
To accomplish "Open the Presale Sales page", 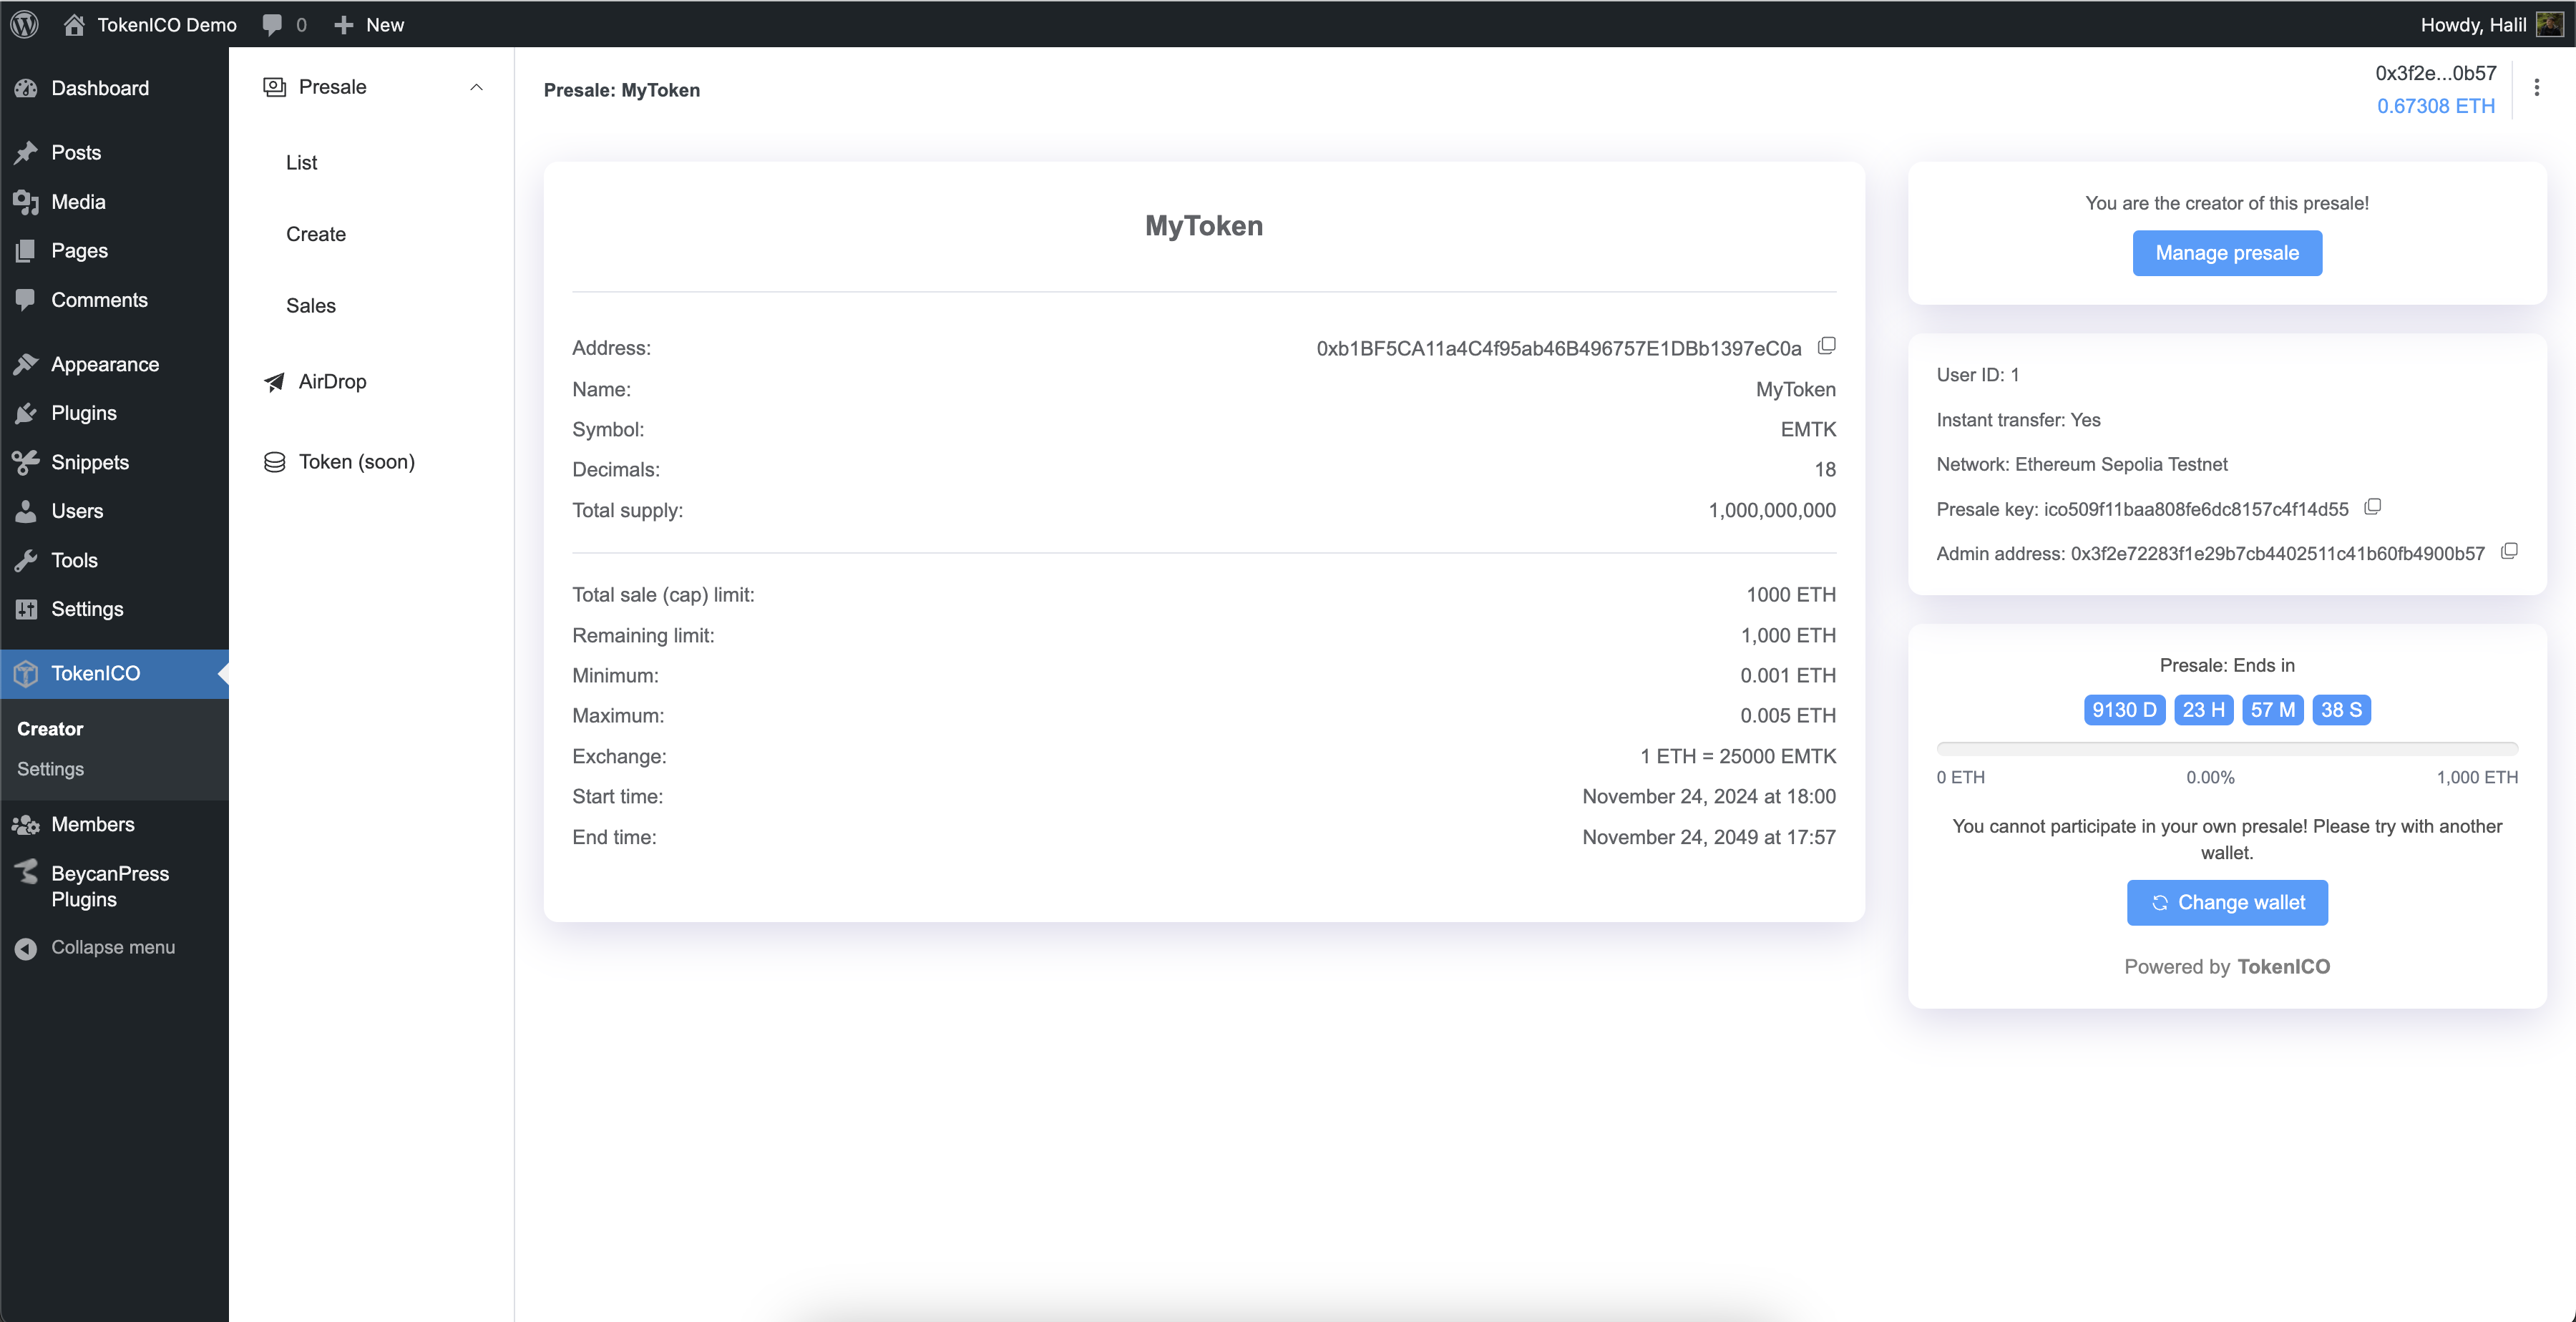I will click(x=311, y=306).
